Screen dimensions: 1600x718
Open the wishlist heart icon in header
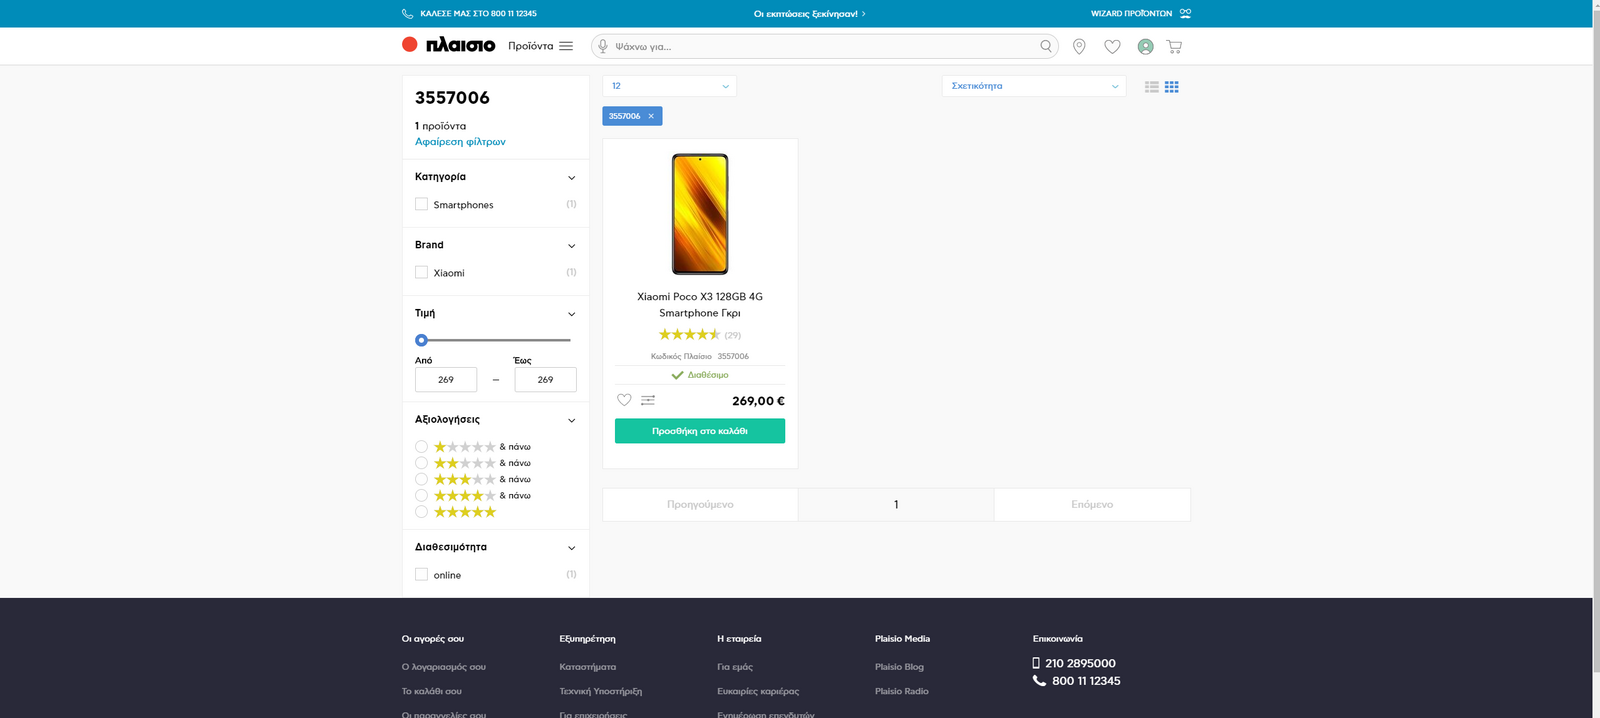tap(1112, 46)
